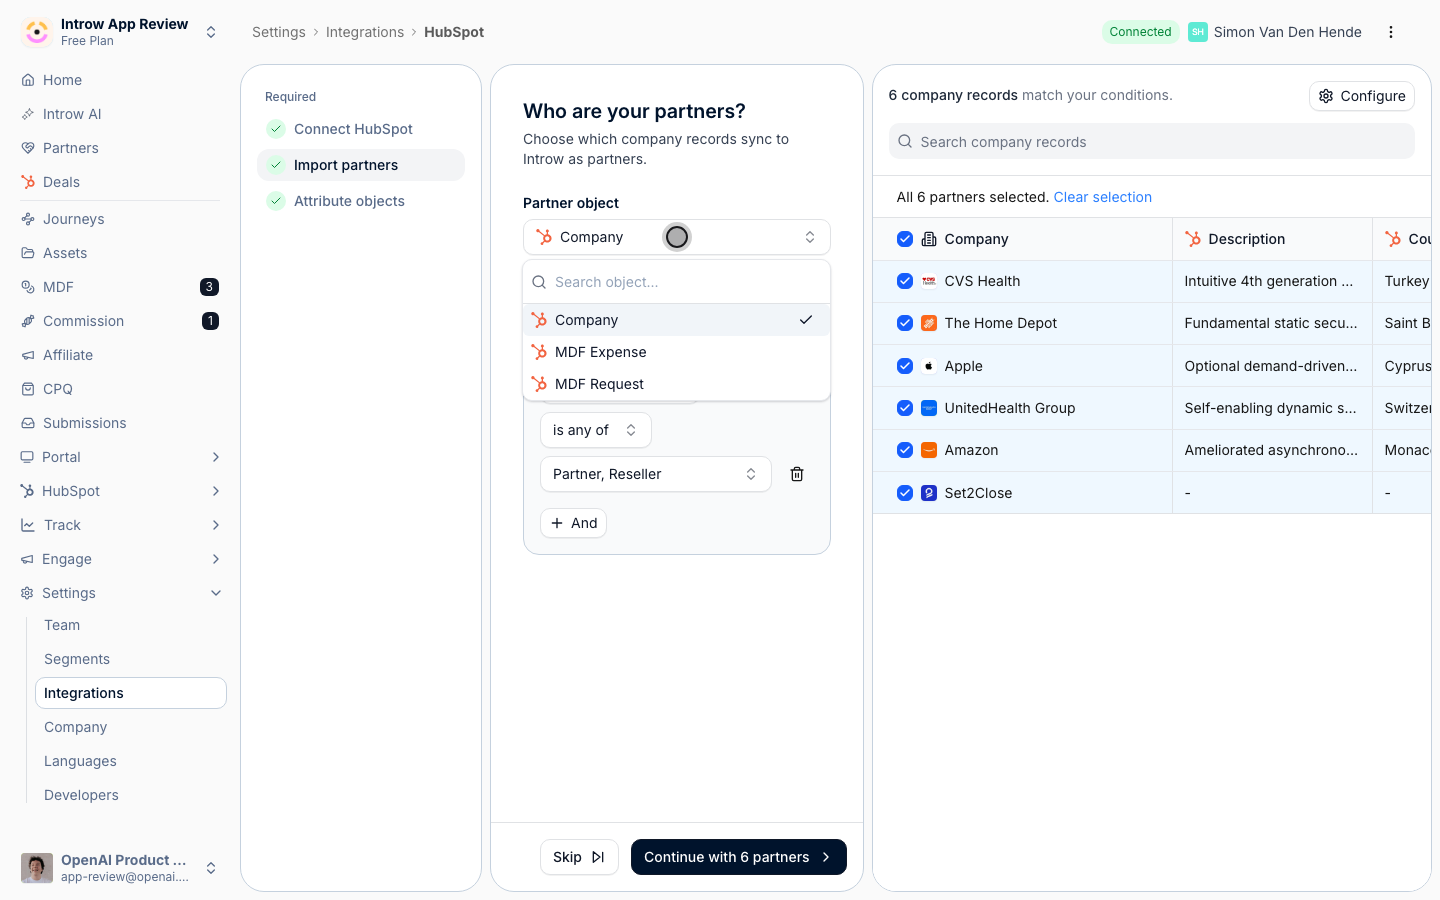This screenshot has width=1440, height=900.
Task: Open the Commission sidebar icon
Action: (28, 321)
